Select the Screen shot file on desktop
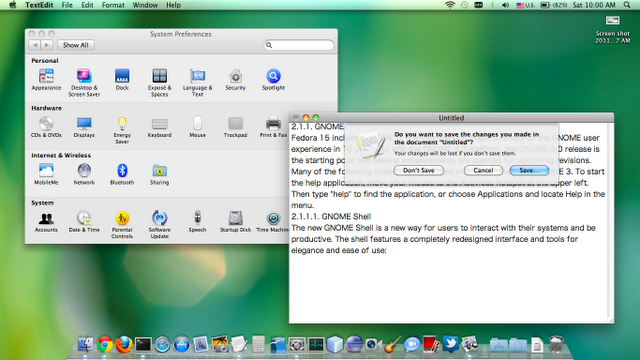640x360 pixels. [x=613, y=29]
